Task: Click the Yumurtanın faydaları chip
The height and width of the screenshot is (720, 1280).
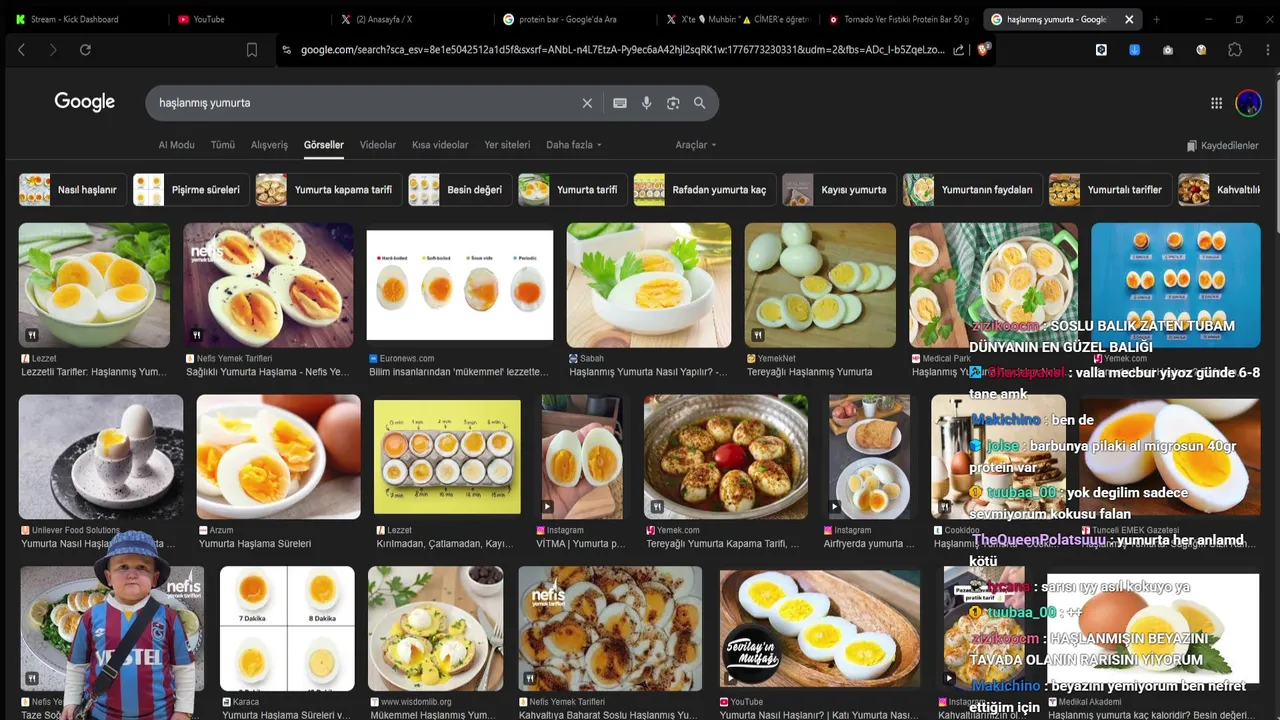Action: (x=973, y=190)
